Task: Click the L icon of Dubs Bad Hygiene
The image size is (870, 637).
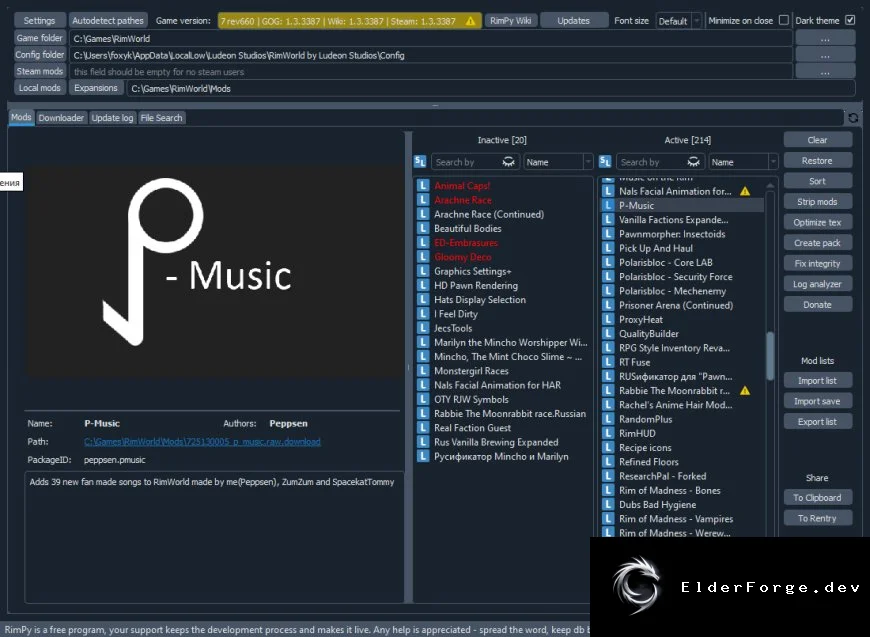Action: pos(609,504)
